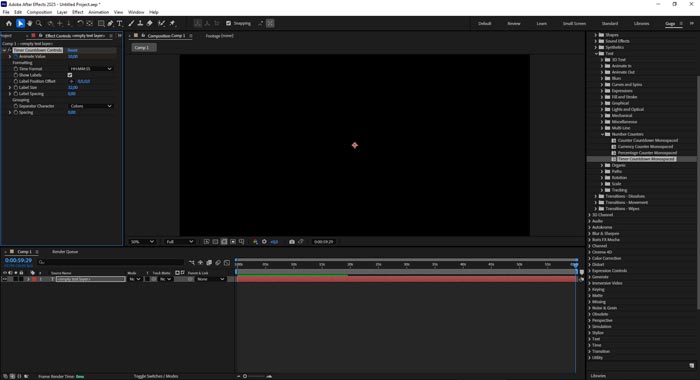Screen dimensions: 700x380
Task: Click the Home icon in toolbar
Action: tap(9, 23)
